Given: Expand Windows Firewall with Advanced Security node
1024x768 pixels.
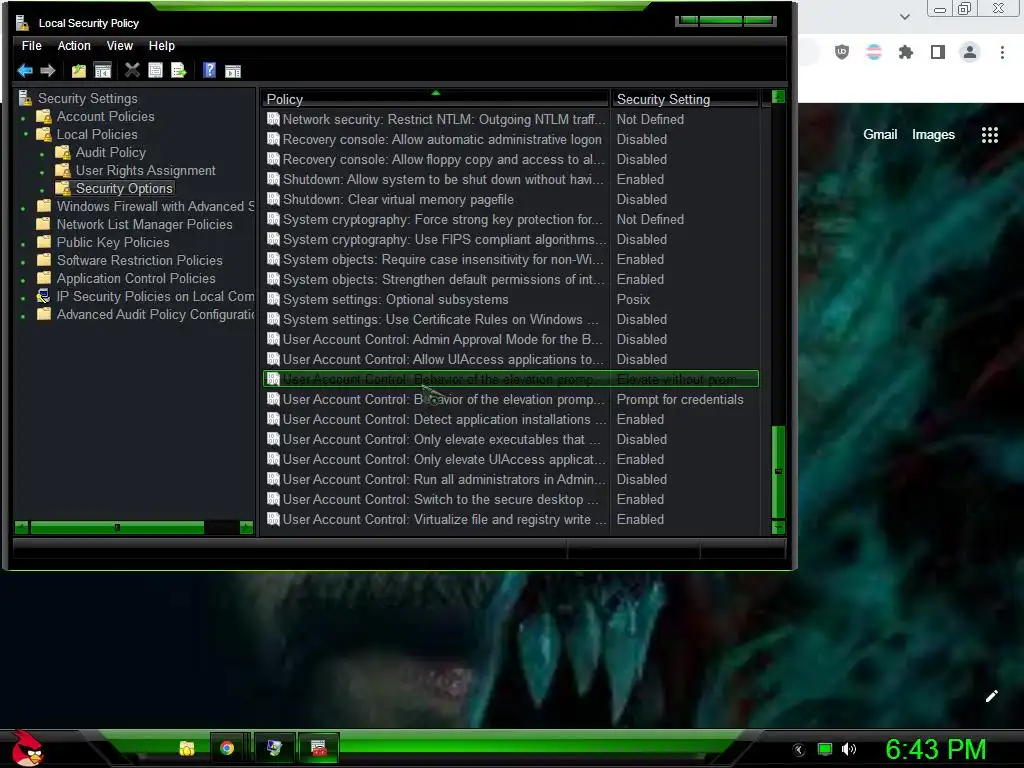Looking at the screenshot, I should click(x=24, y=208).
